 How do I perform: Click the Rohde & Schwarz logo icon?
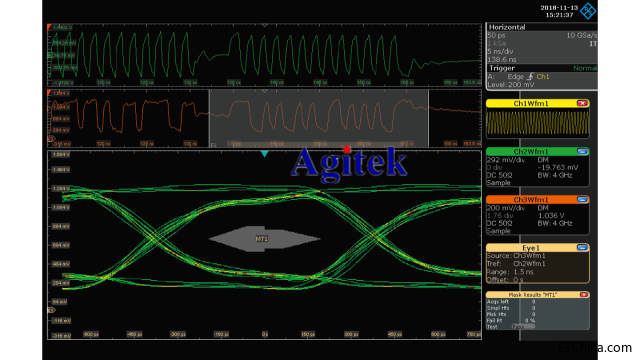click(x=588, y=11)
